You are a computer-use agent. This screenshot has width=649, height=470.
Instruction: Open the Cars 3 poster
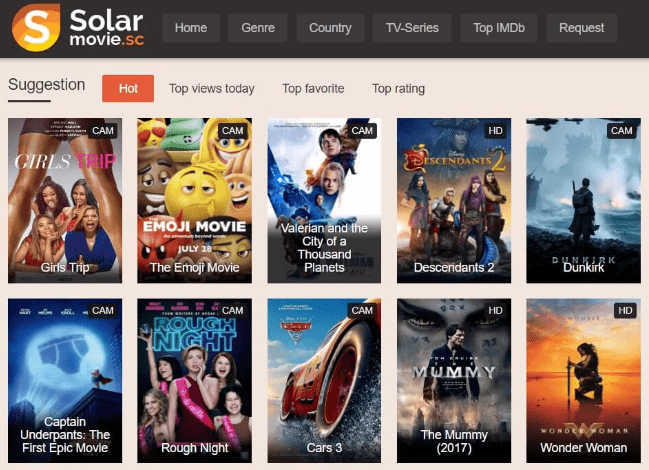[x=324, y=380]
